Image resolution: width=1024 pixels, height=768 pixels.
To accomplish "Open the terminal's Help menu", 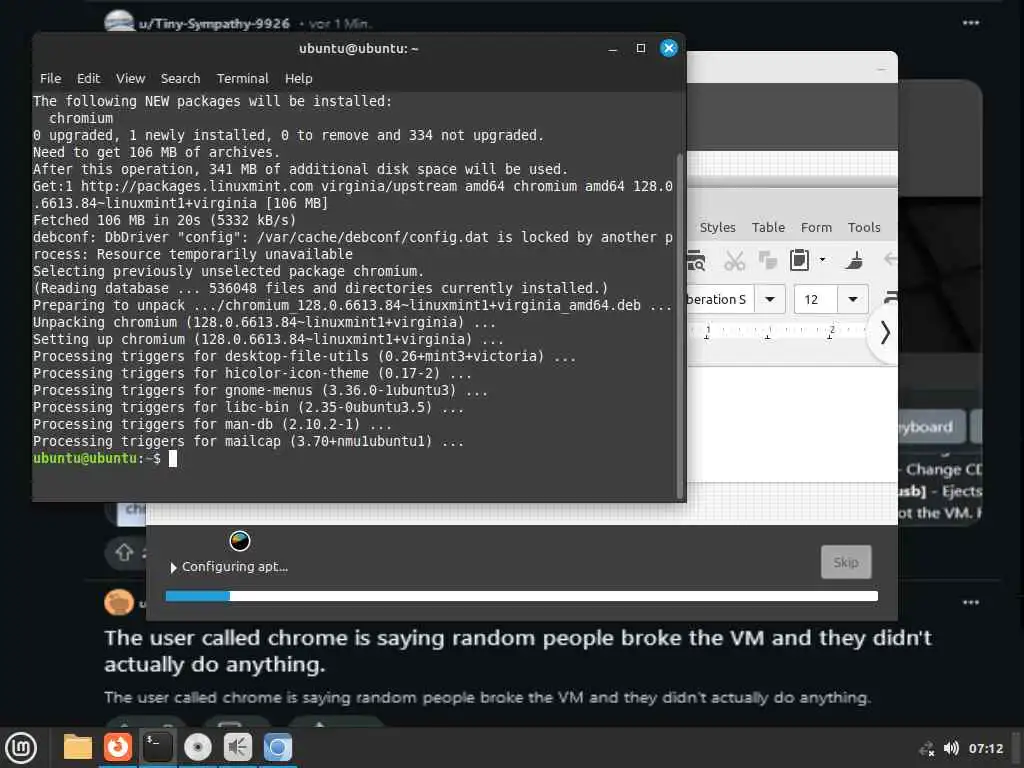I will 298,78.
